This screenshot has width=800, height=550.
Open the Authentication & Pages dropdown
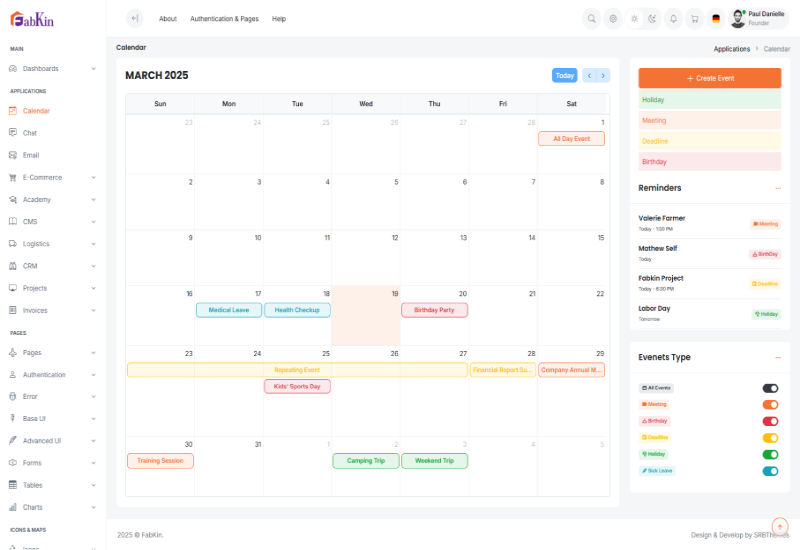click(x=224, y=19)
